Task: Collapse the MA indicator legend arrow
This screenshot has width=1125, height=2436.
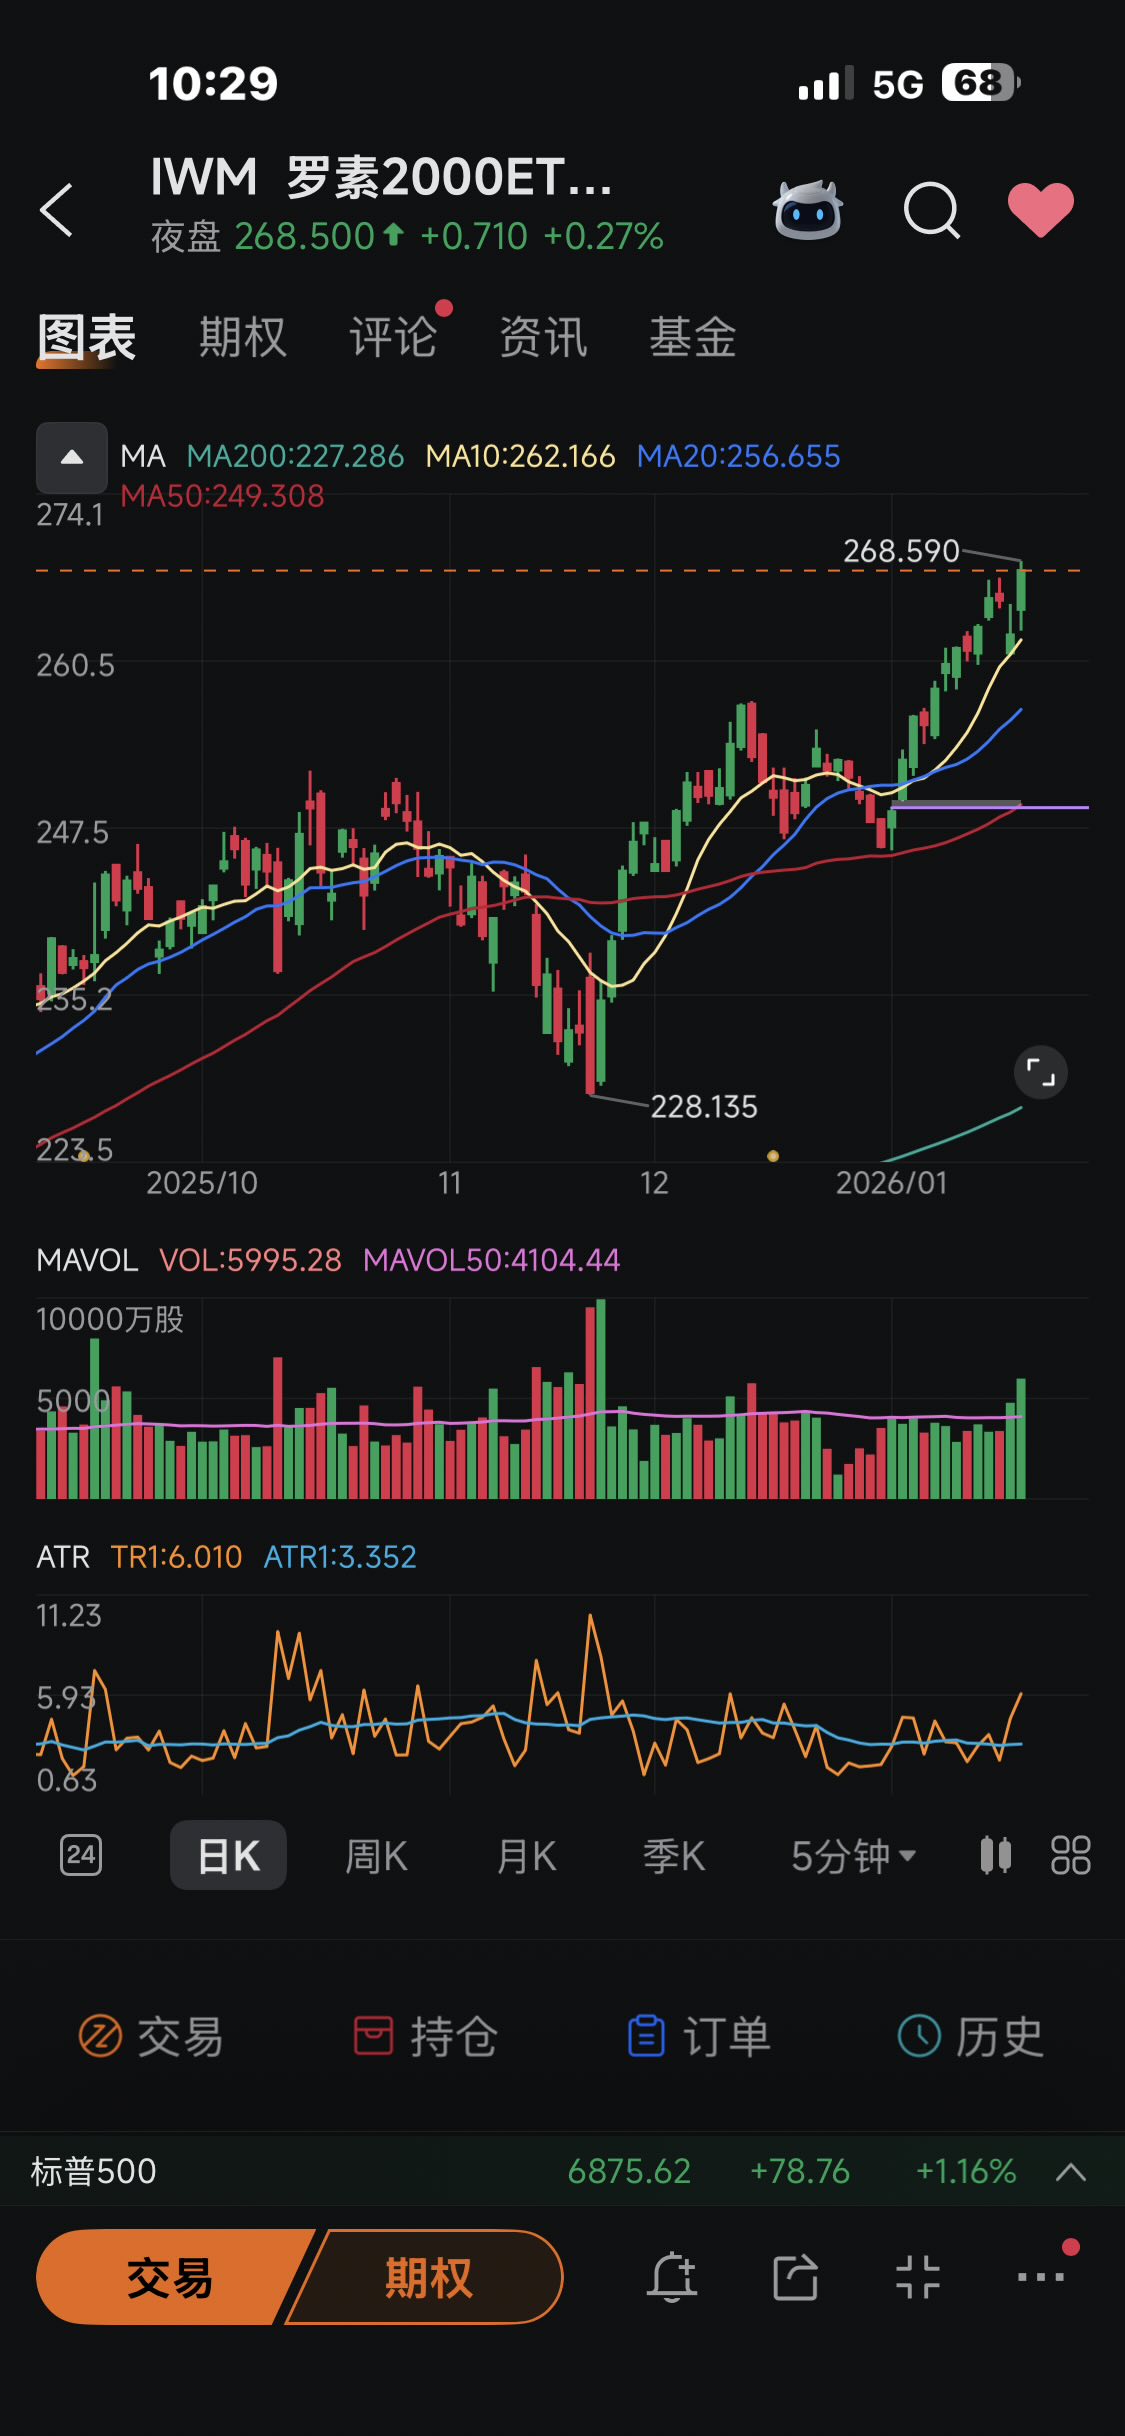Action: tap(72, 457)
